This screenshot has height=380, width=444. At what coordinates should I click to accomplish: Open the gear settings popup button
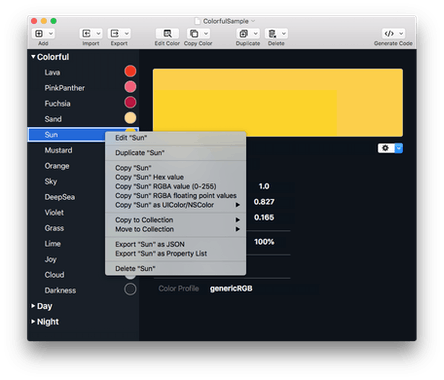[x=390, y=148]
